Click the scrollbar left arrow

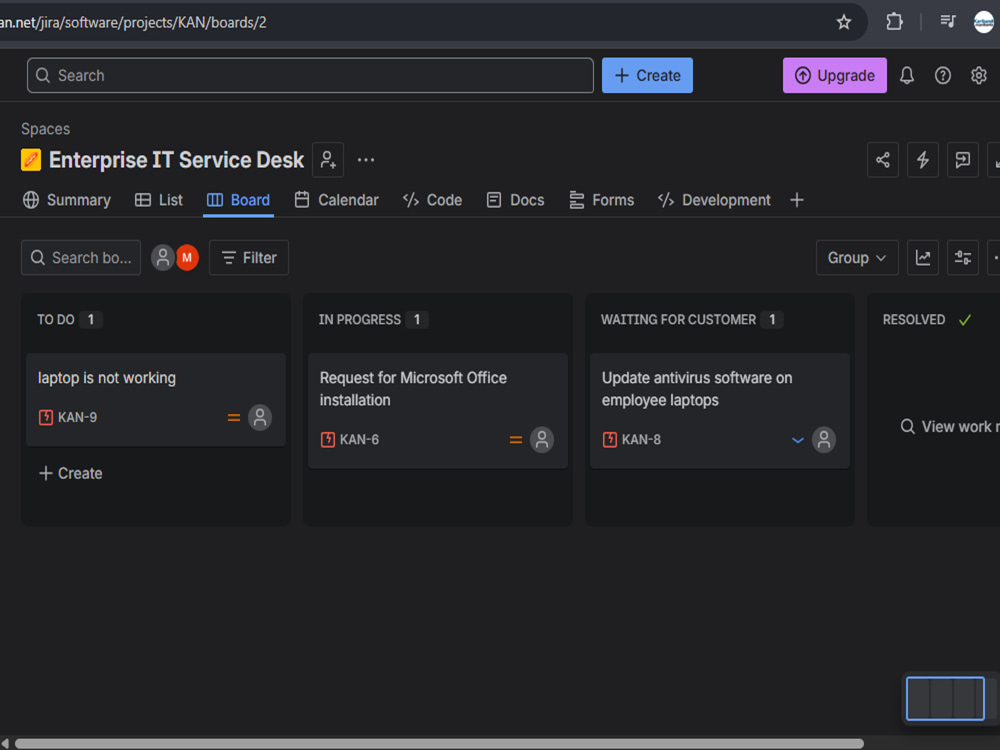coord(5,744)
